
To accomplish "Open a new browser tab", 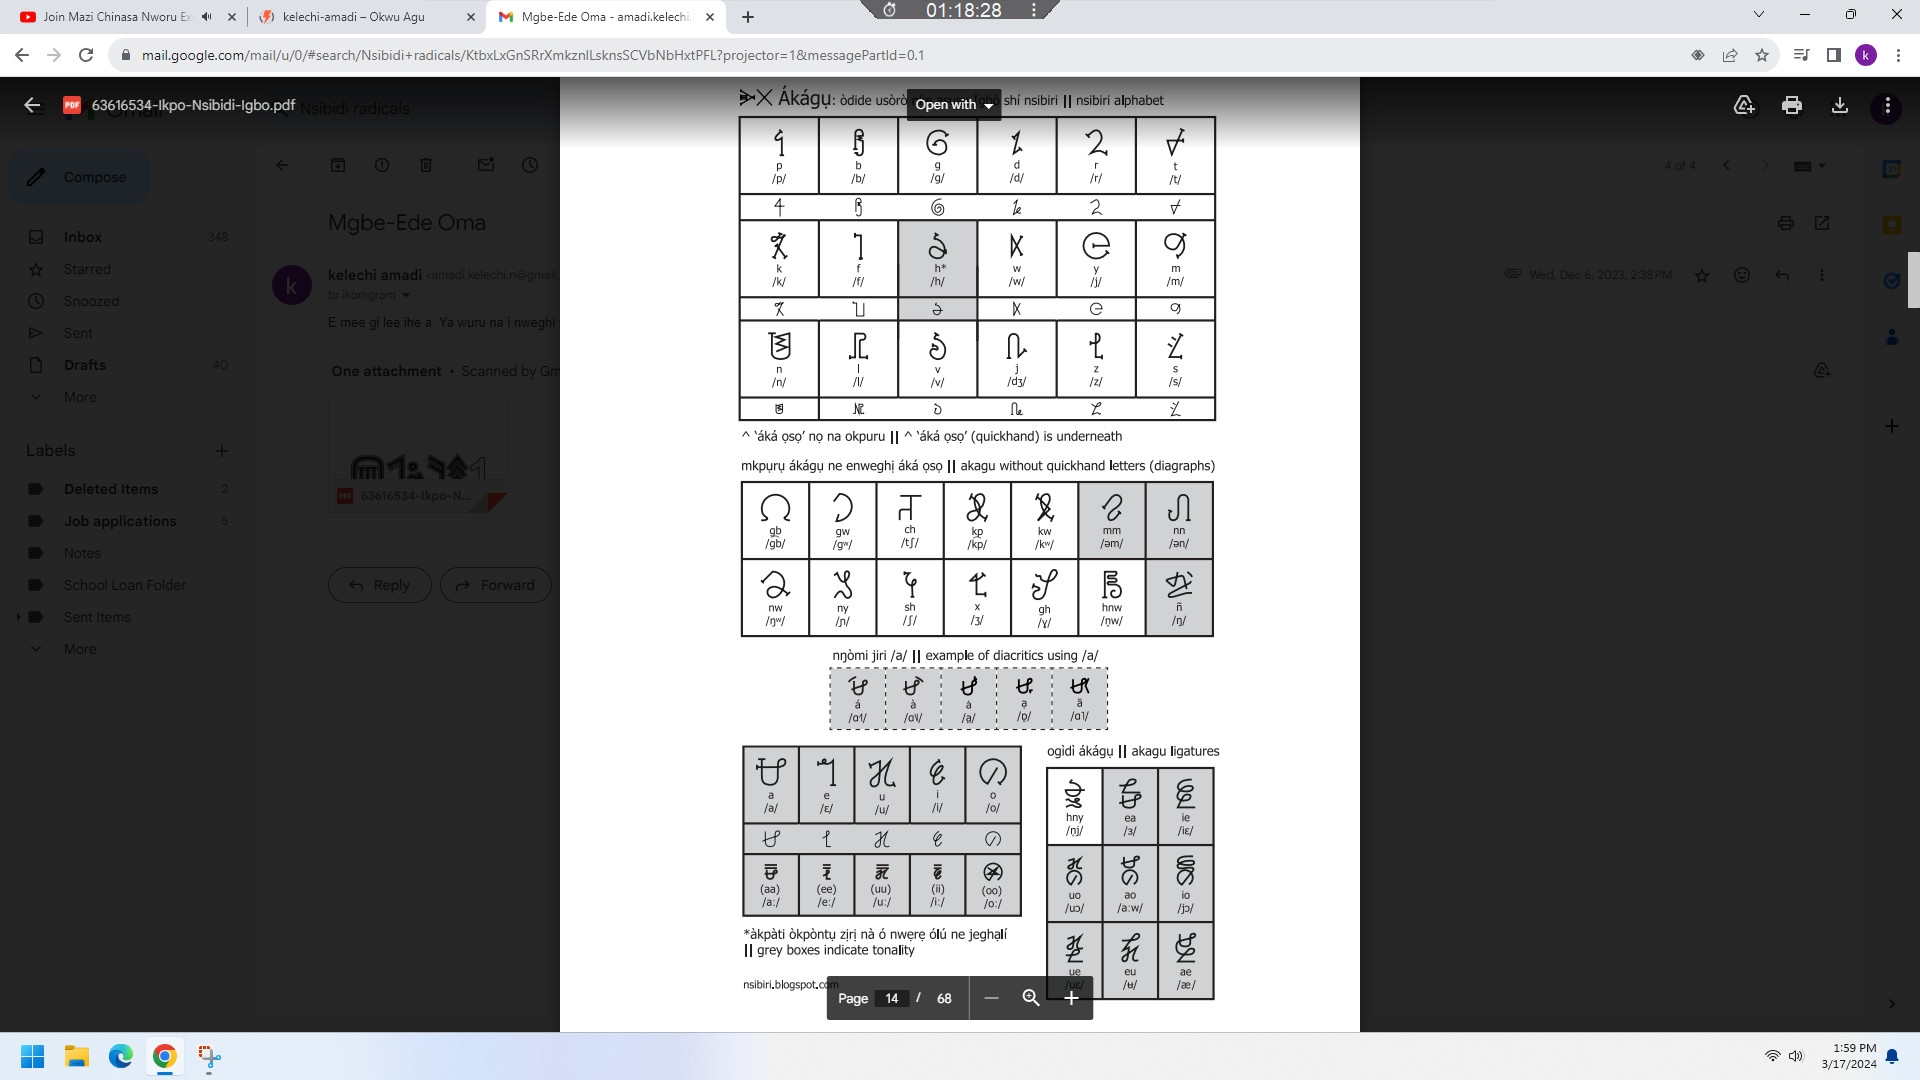I will tap(748, 17).
